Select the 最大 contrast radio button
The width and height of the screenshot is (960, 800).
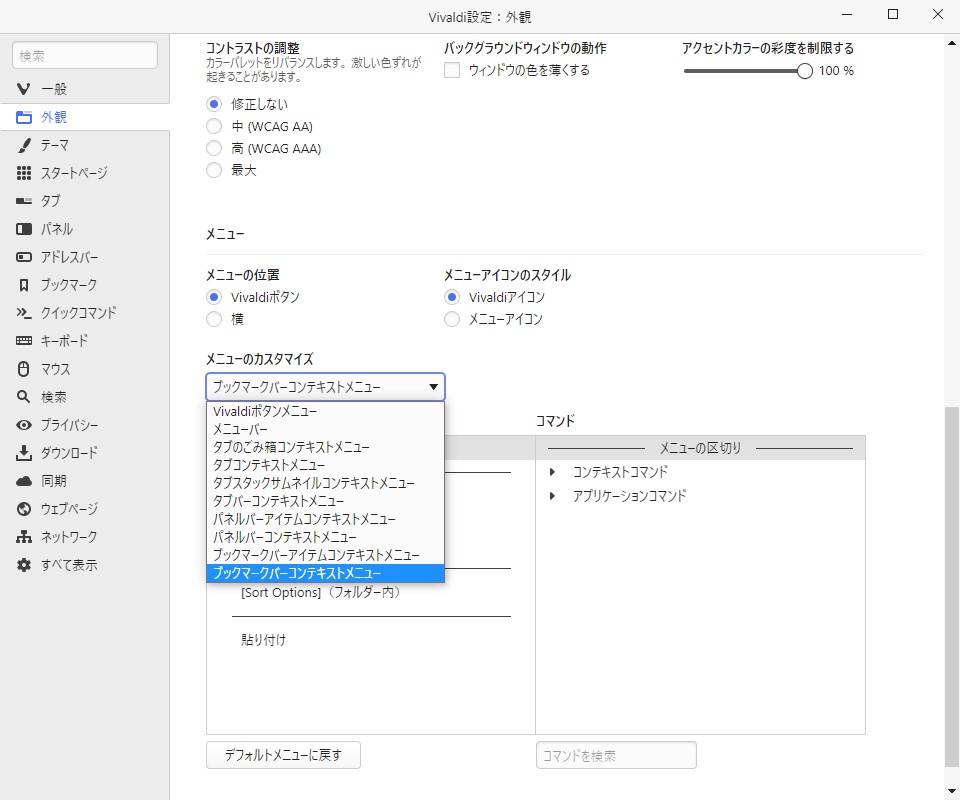tap(214, 170)
